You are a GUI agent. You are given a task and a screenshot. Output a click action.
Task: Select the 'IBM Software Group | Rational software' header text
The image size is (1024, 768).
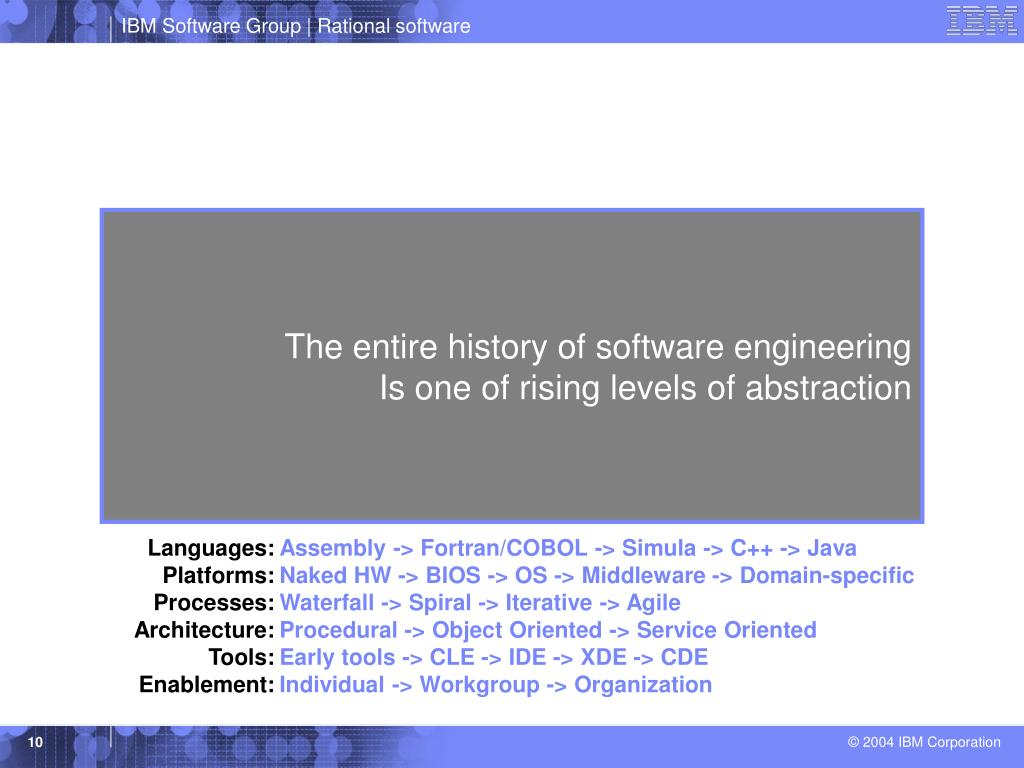(296, 26)
